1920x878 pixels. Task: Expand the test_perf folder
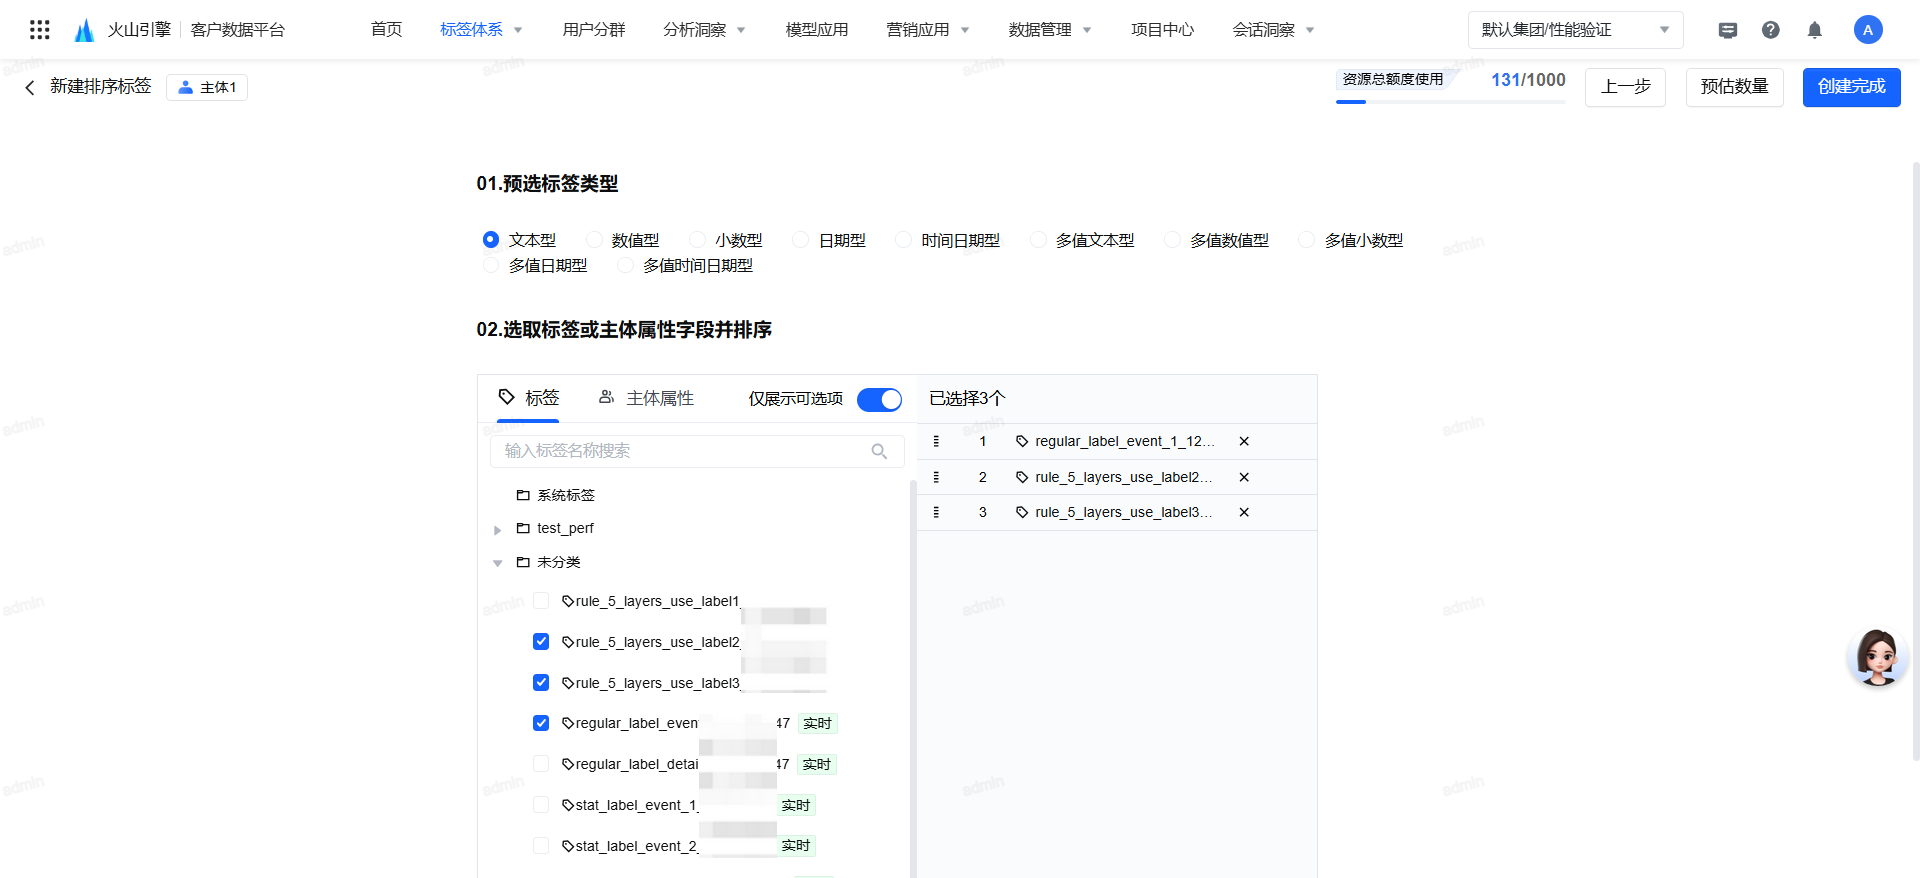point(498,529)
